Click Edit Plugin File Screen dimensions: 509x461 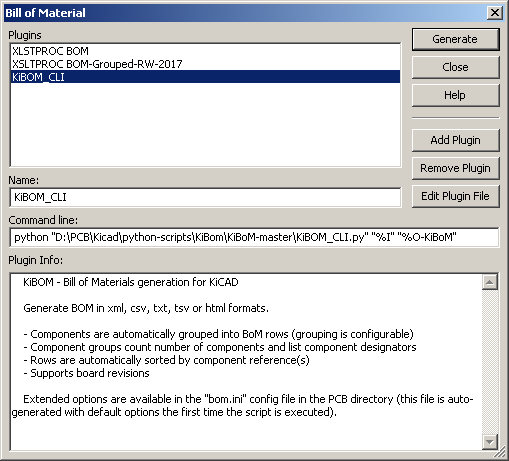pos(455,196)
